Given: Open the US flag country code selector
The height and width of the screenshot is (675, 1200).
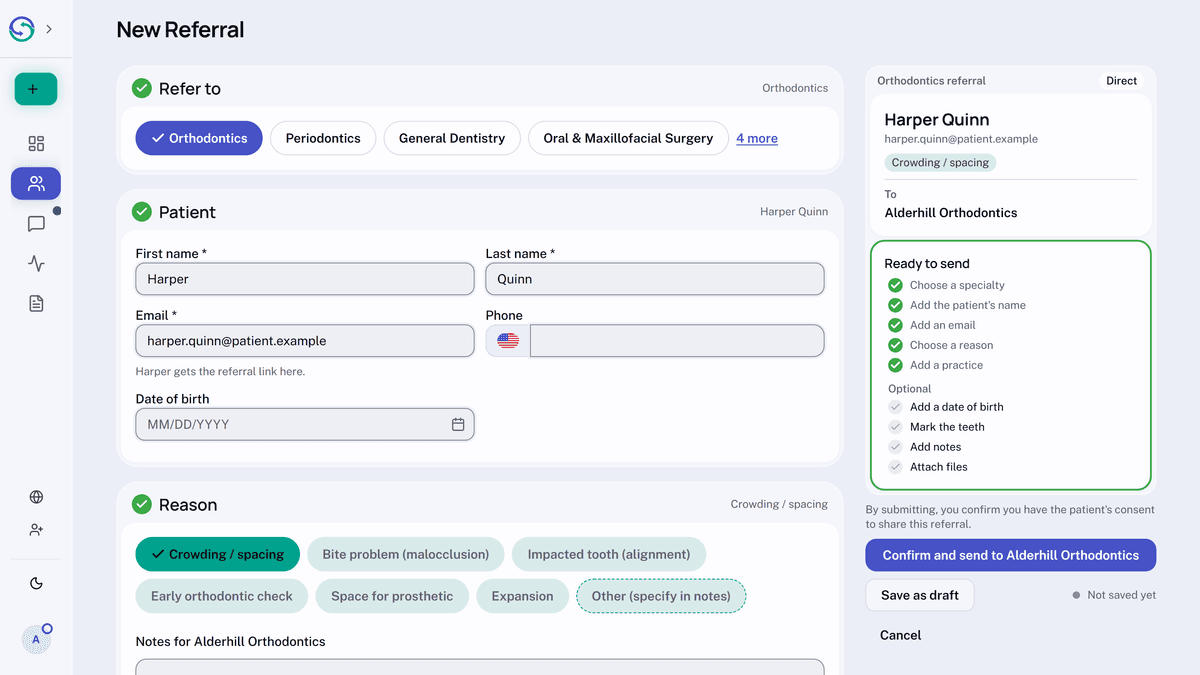Looking at the screenshot, I should pyautogui.click(x=508, y=341).
